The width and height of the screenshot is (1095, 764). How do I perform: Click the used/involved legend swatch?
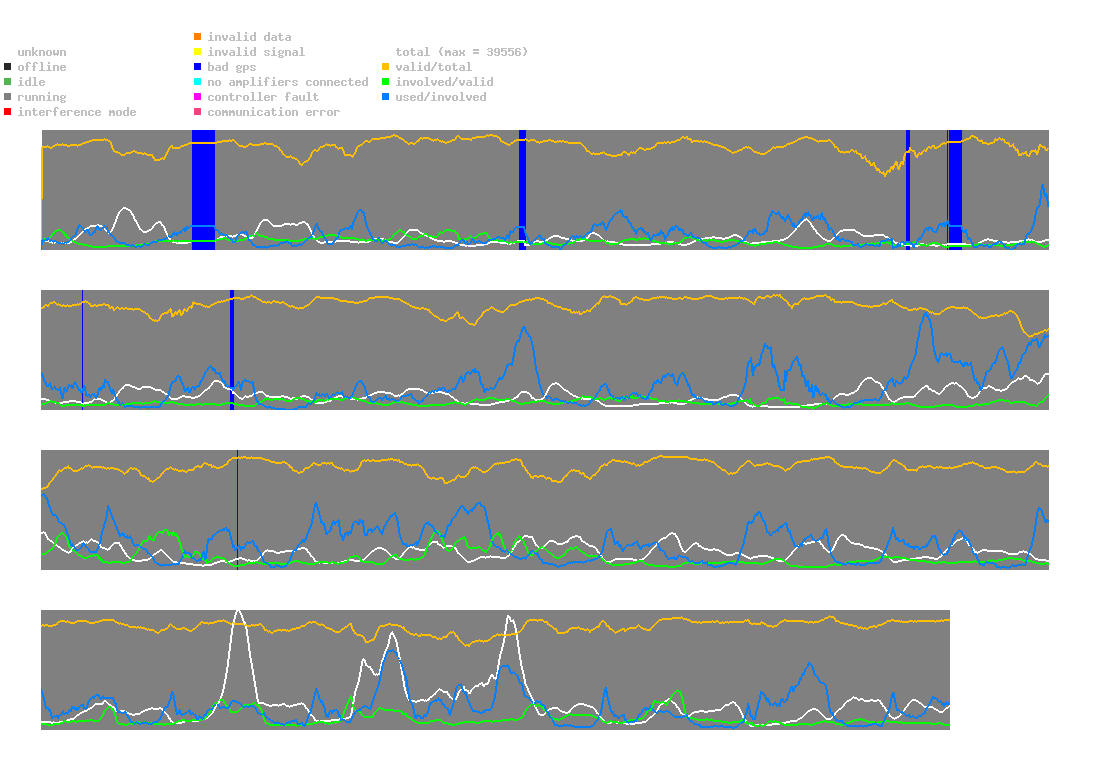(385, 97)
